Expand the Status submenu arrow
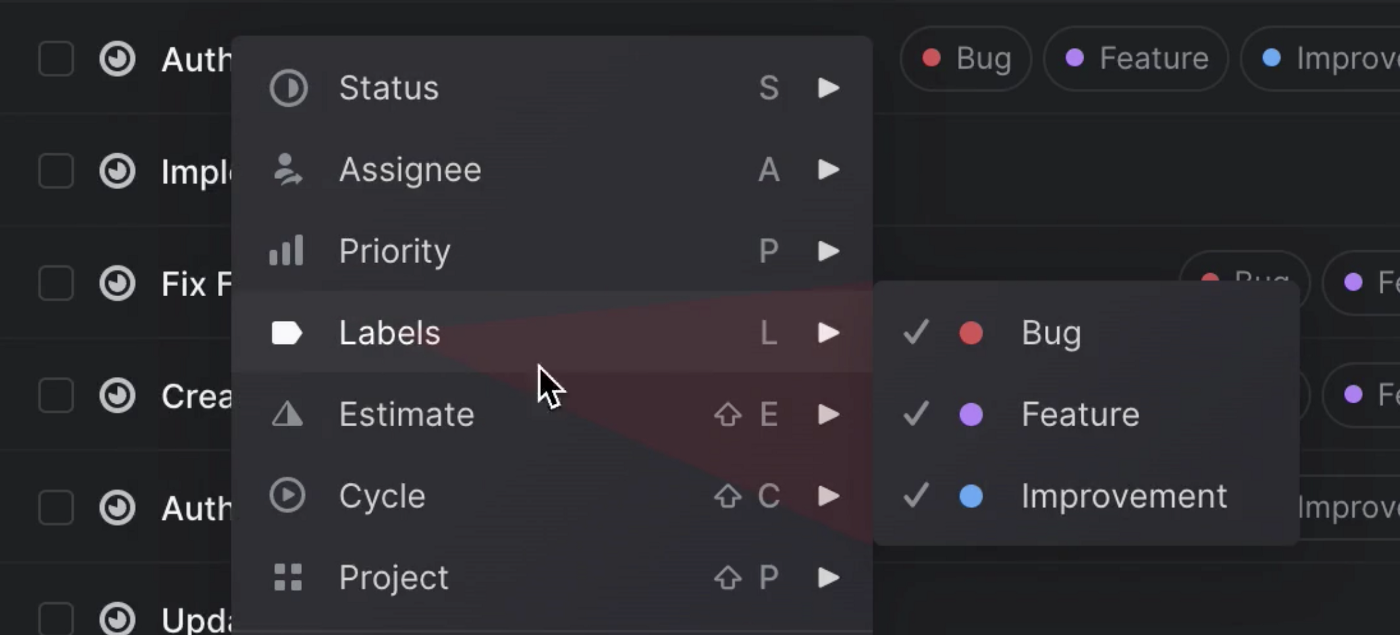 (829, 88)
